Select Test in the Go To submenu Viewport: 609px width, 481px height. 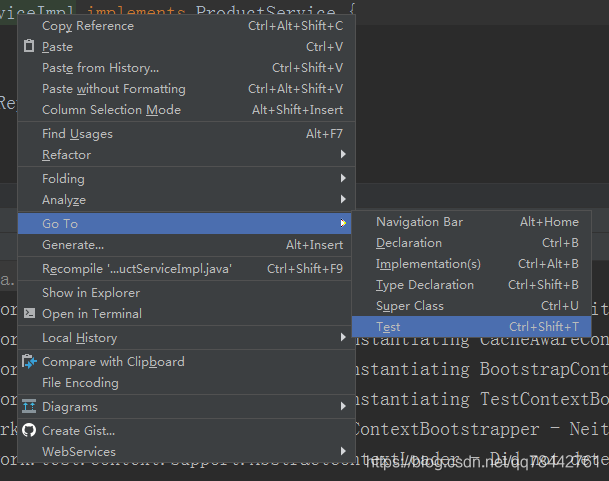coord(388,327)
